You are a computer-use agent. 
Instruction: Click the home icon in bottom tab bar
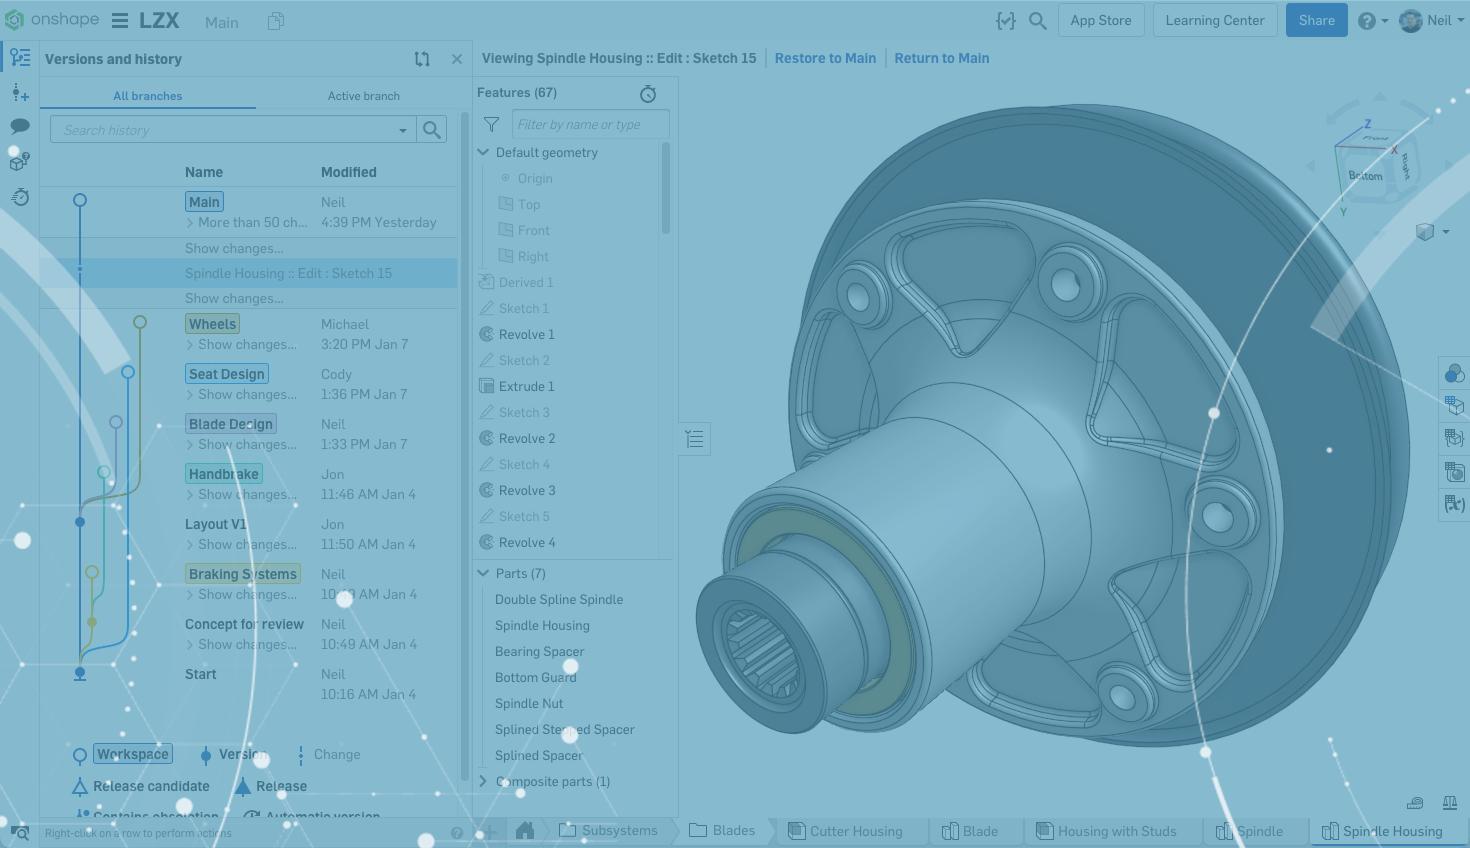coord(525,831)
